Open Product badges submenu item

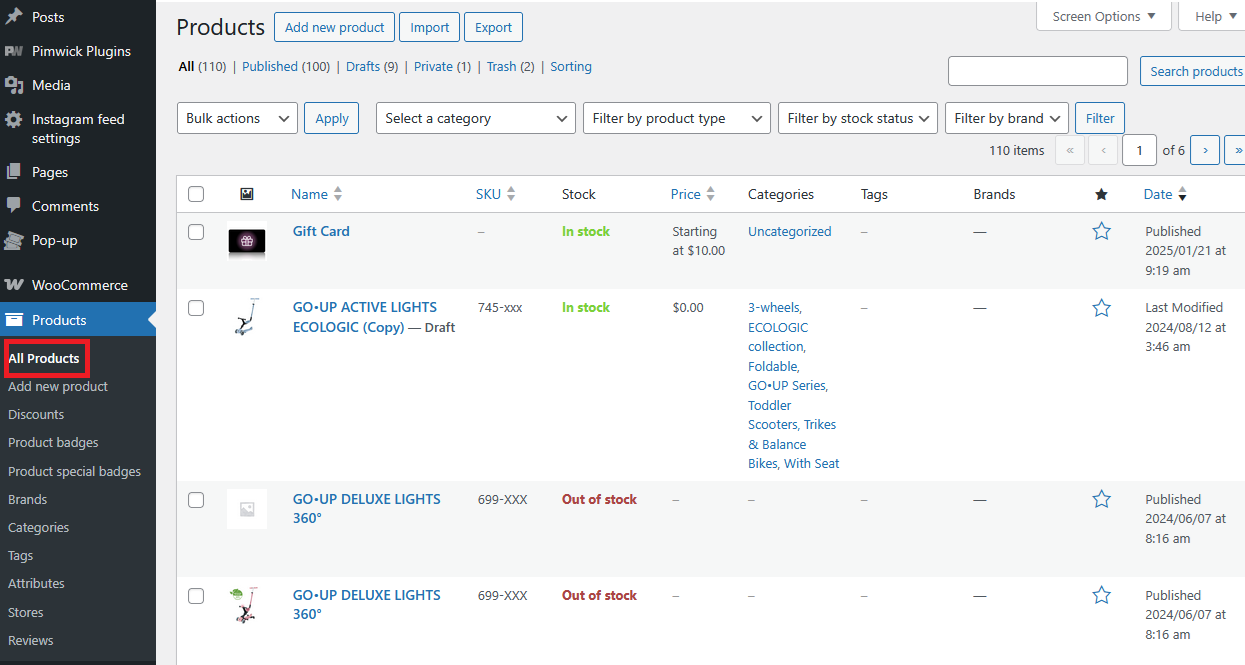pos(53,442)
